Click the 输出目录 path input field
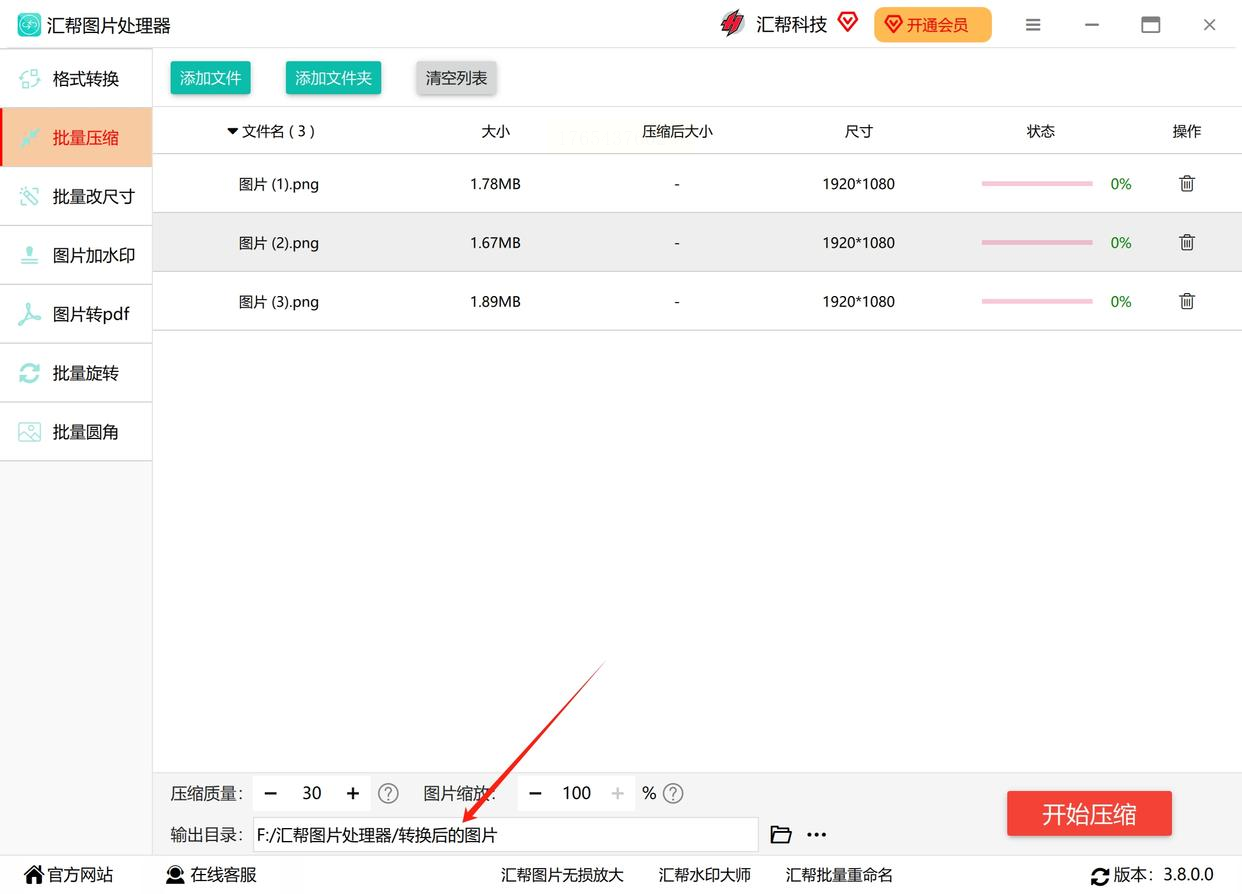 click(505, 835)
